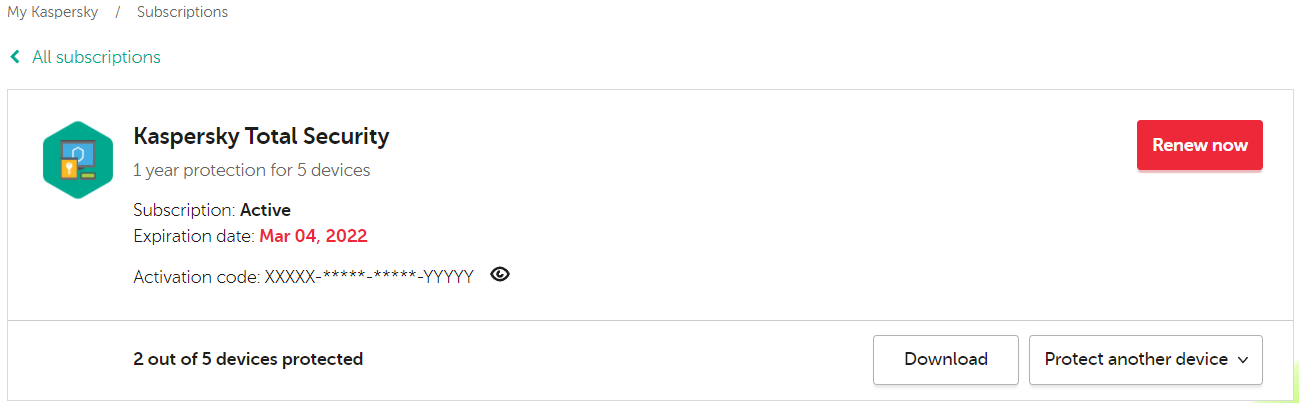
Task: Open the Protect another device dropdown
Action: point(1135,360)
